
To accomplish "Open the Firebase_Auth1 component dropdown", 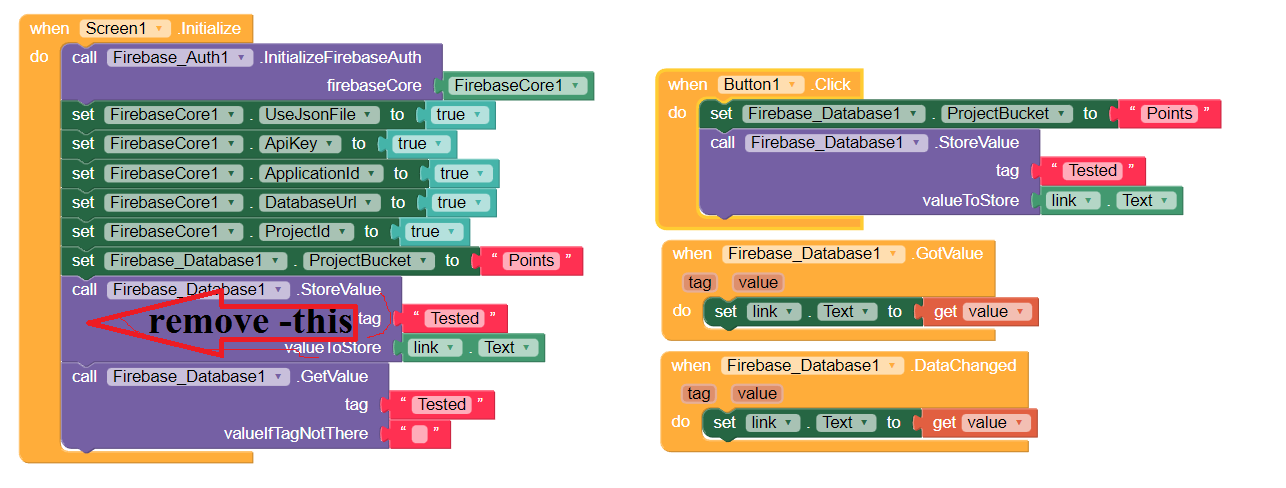I will 180,57.
